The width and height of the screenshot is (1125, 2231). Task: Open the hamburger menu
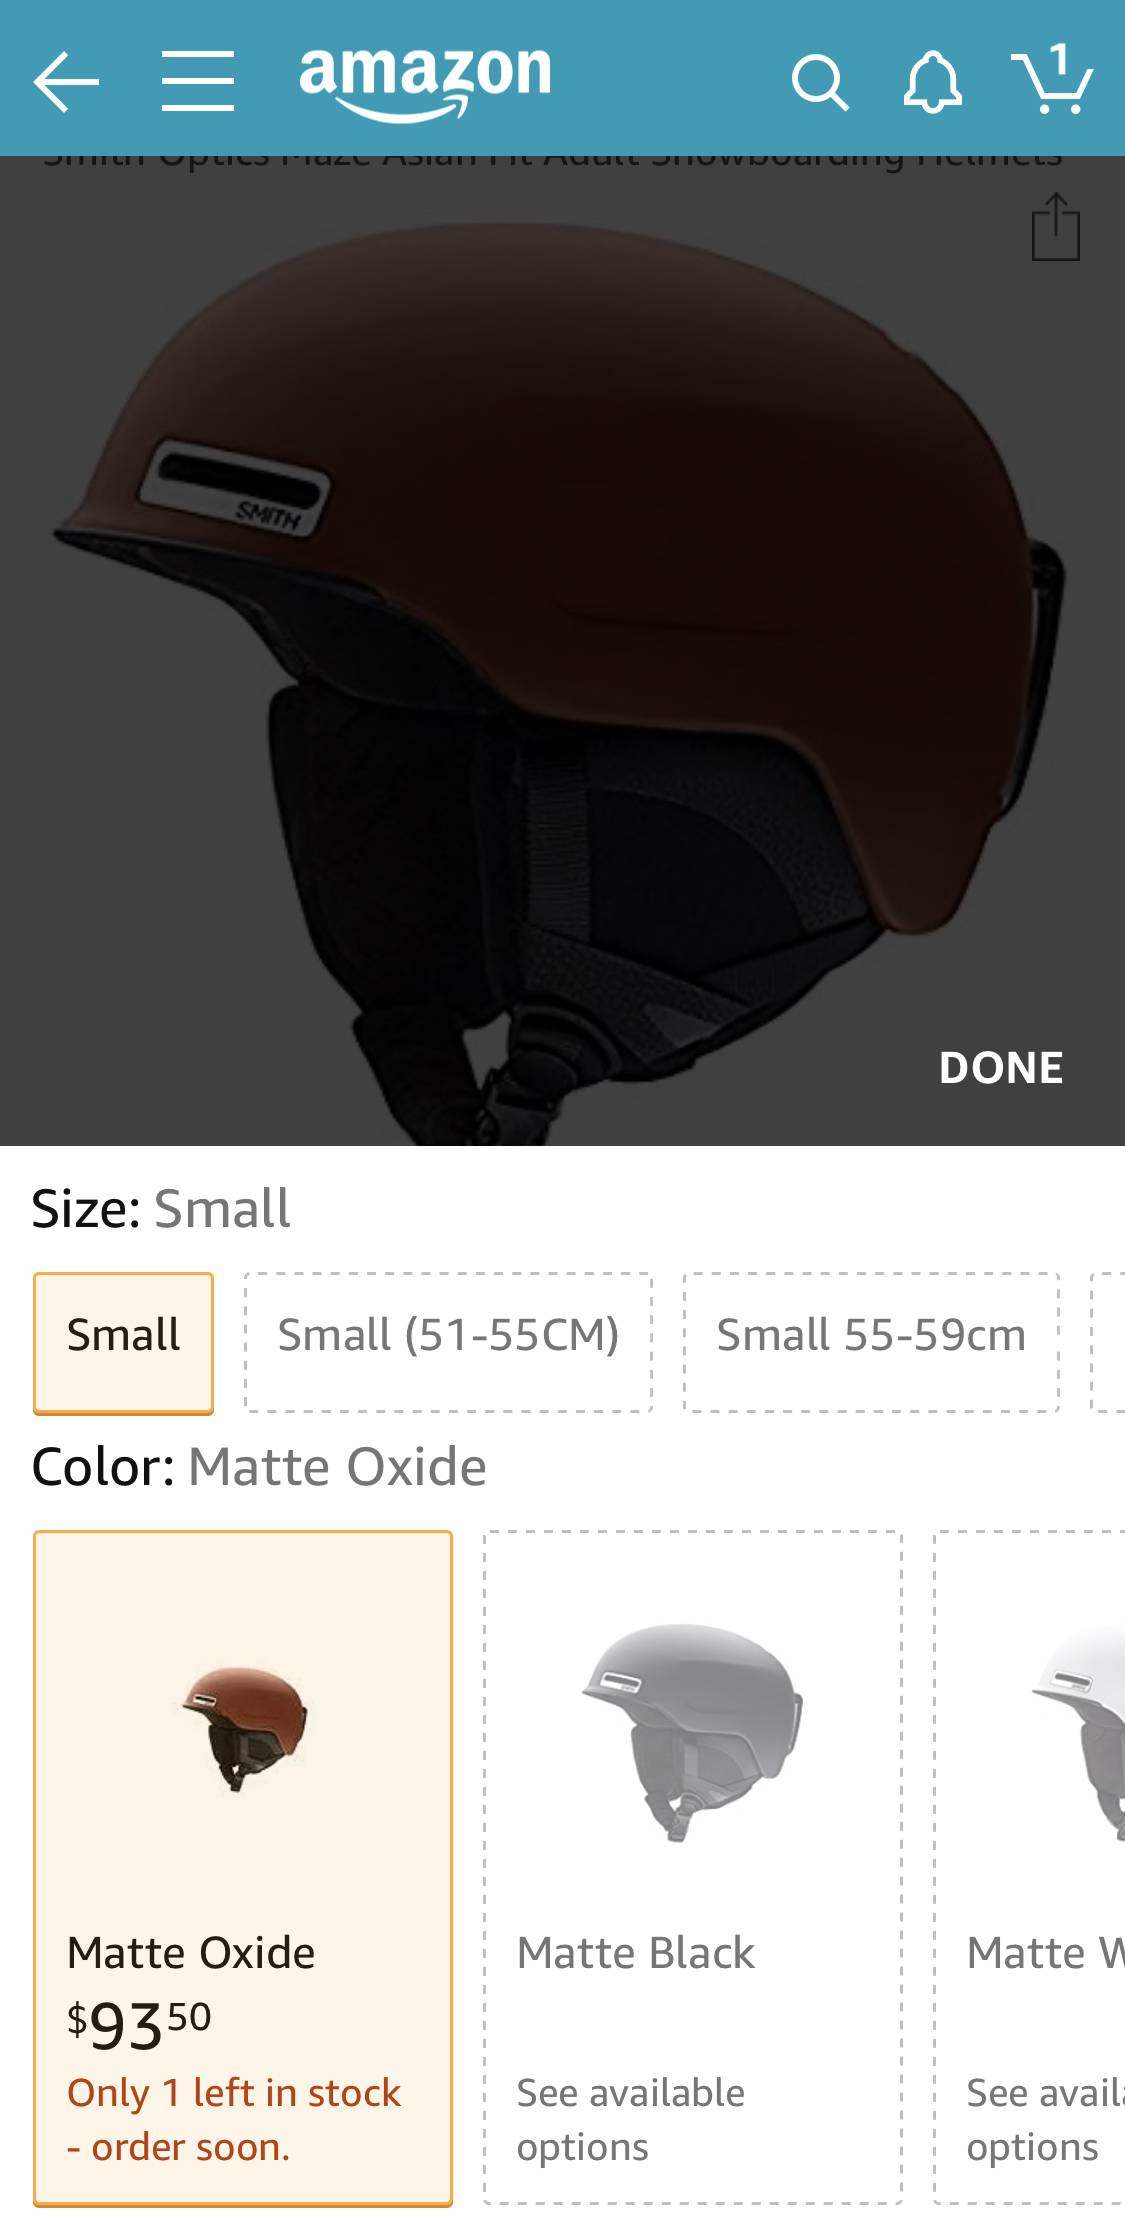click(198, 81)
